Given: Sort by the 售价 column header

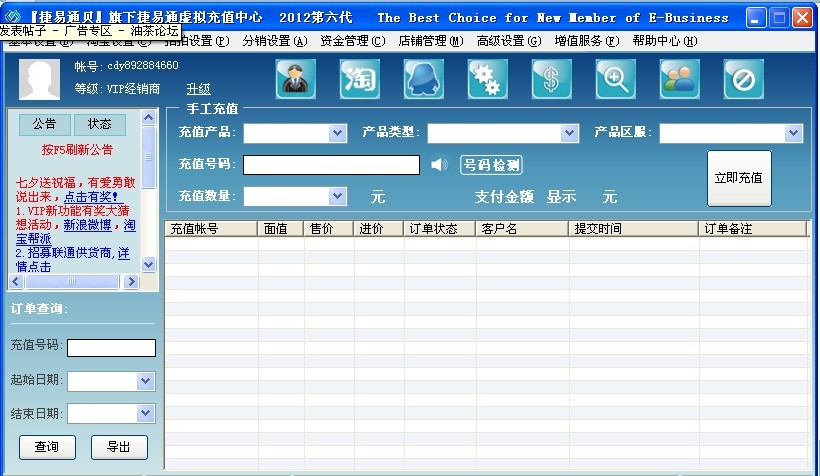Looking at the screenshot, I should pyautogui.click(x=329, y=229).
